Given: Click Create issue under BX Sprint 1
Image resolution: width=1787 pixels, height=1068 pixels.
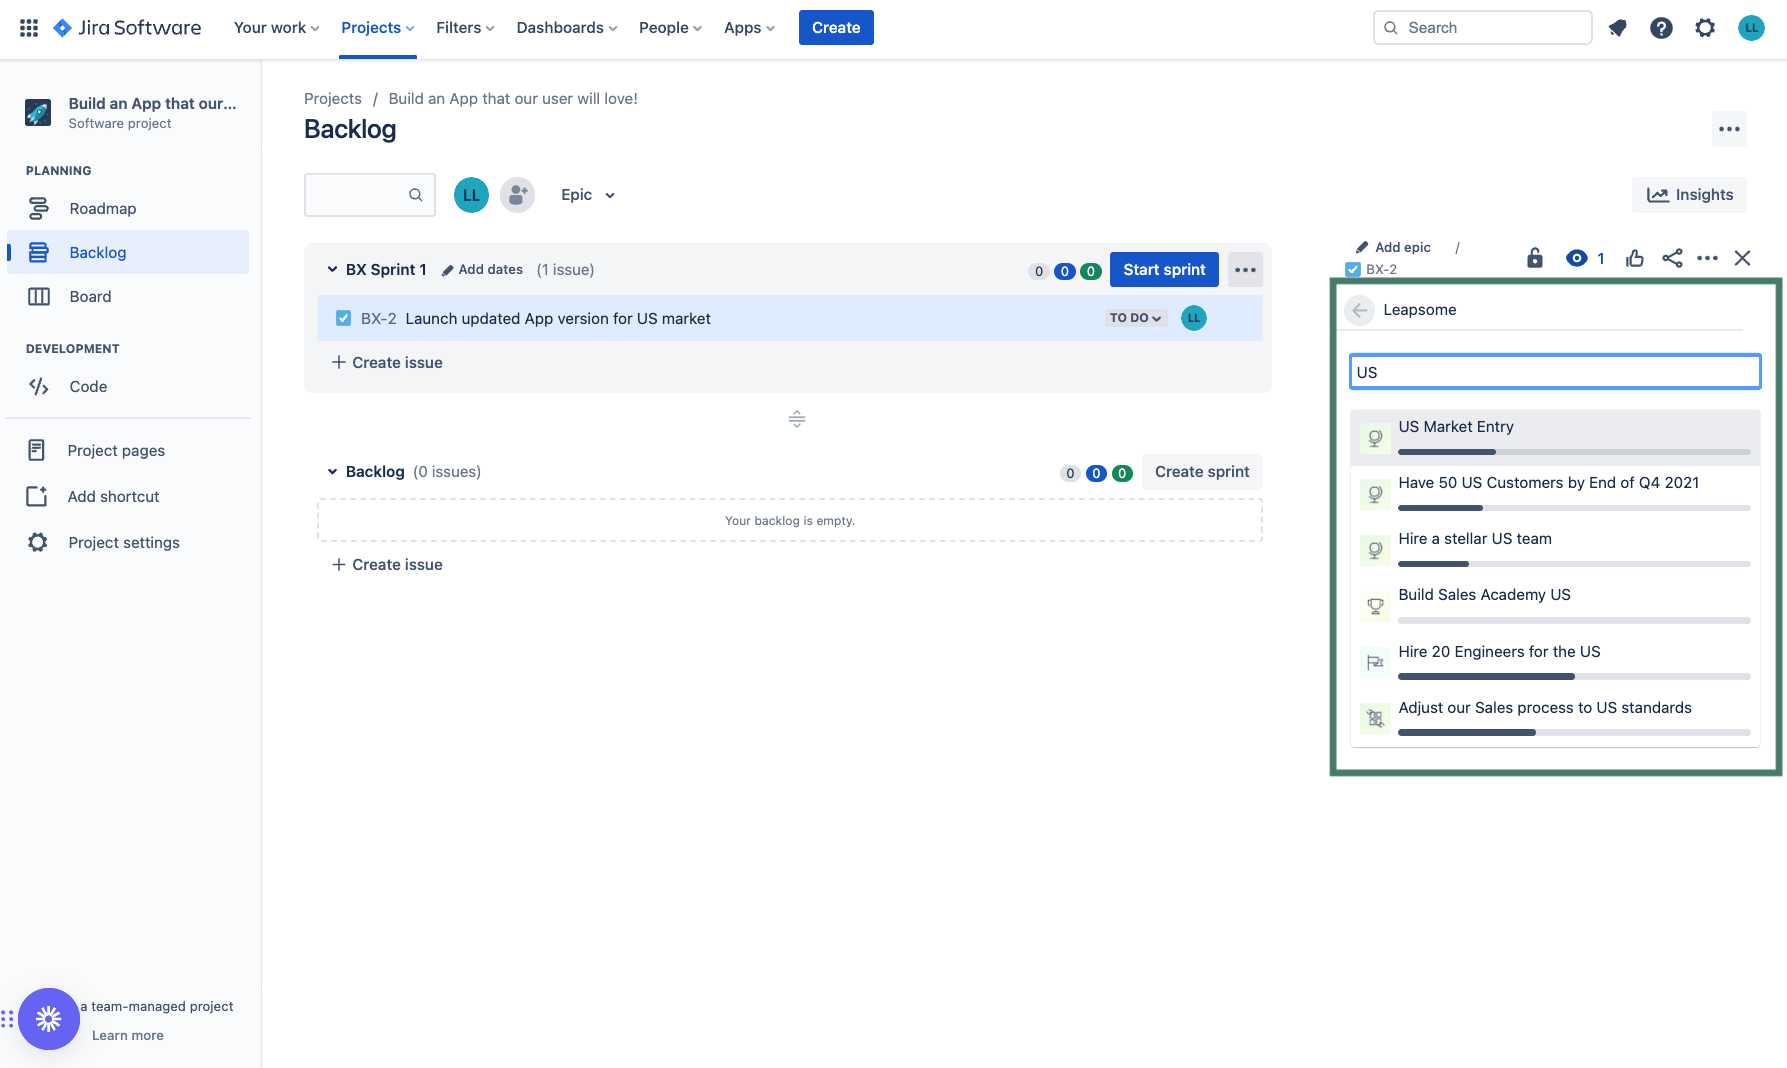Looking at the screenshot, I should coord(387,363).
